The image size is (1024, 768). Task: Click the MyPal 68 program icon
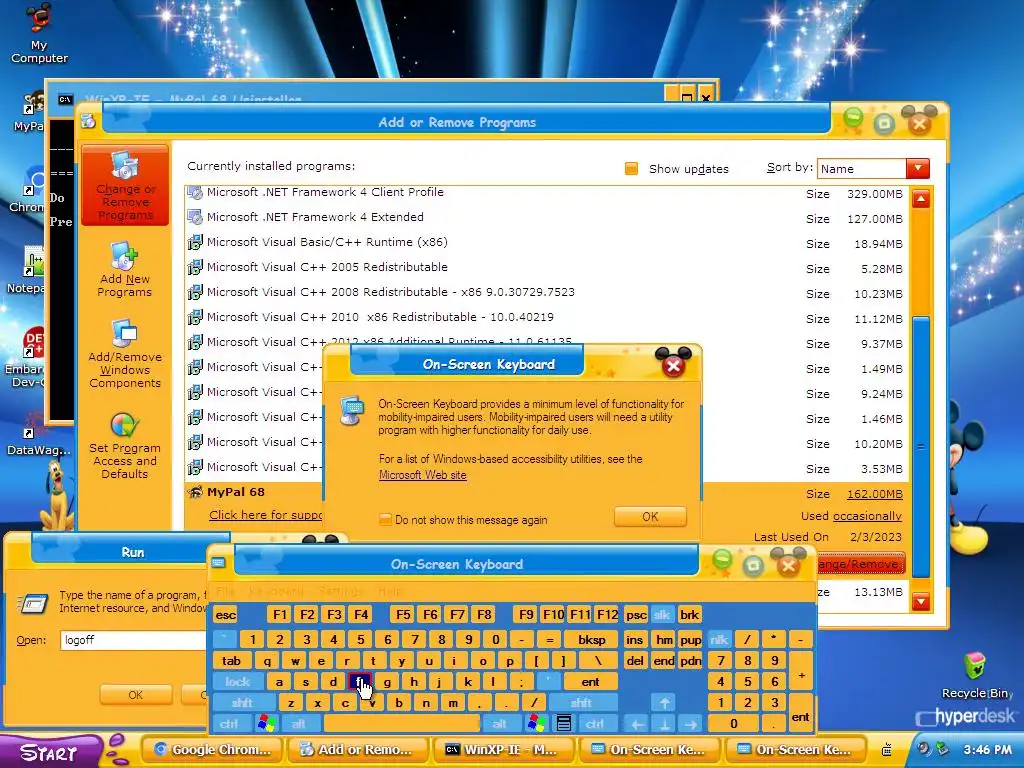pos(195,492)
